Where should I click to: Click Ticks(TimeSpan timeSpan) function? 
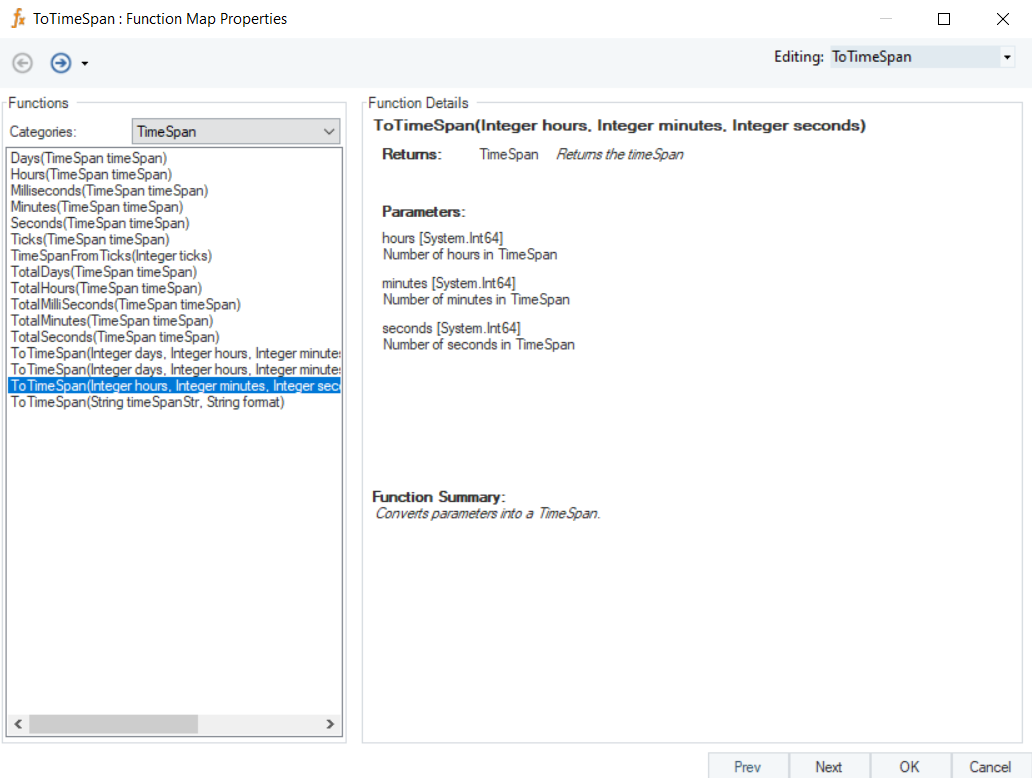[x=90, y=240]
